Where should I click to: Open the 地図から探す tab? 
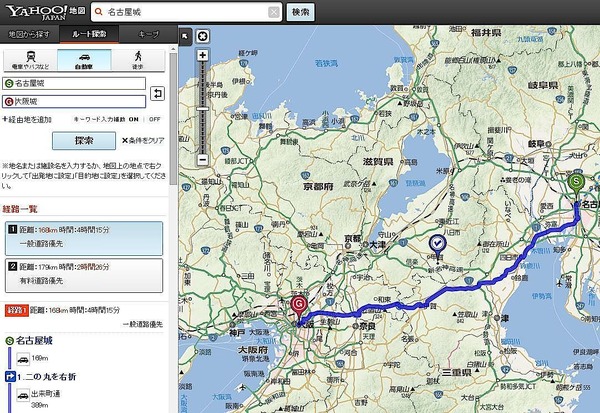point(32,33)
